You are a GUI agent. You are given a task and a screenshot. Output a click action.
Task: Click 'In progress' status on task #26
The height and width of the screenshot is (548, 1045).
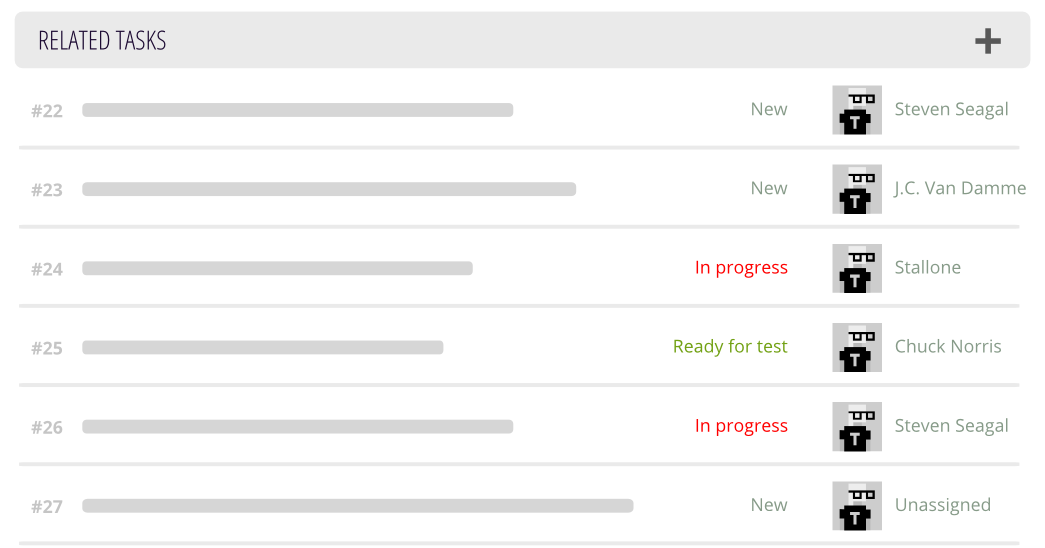pyautogui.click(x=741, y=426)
